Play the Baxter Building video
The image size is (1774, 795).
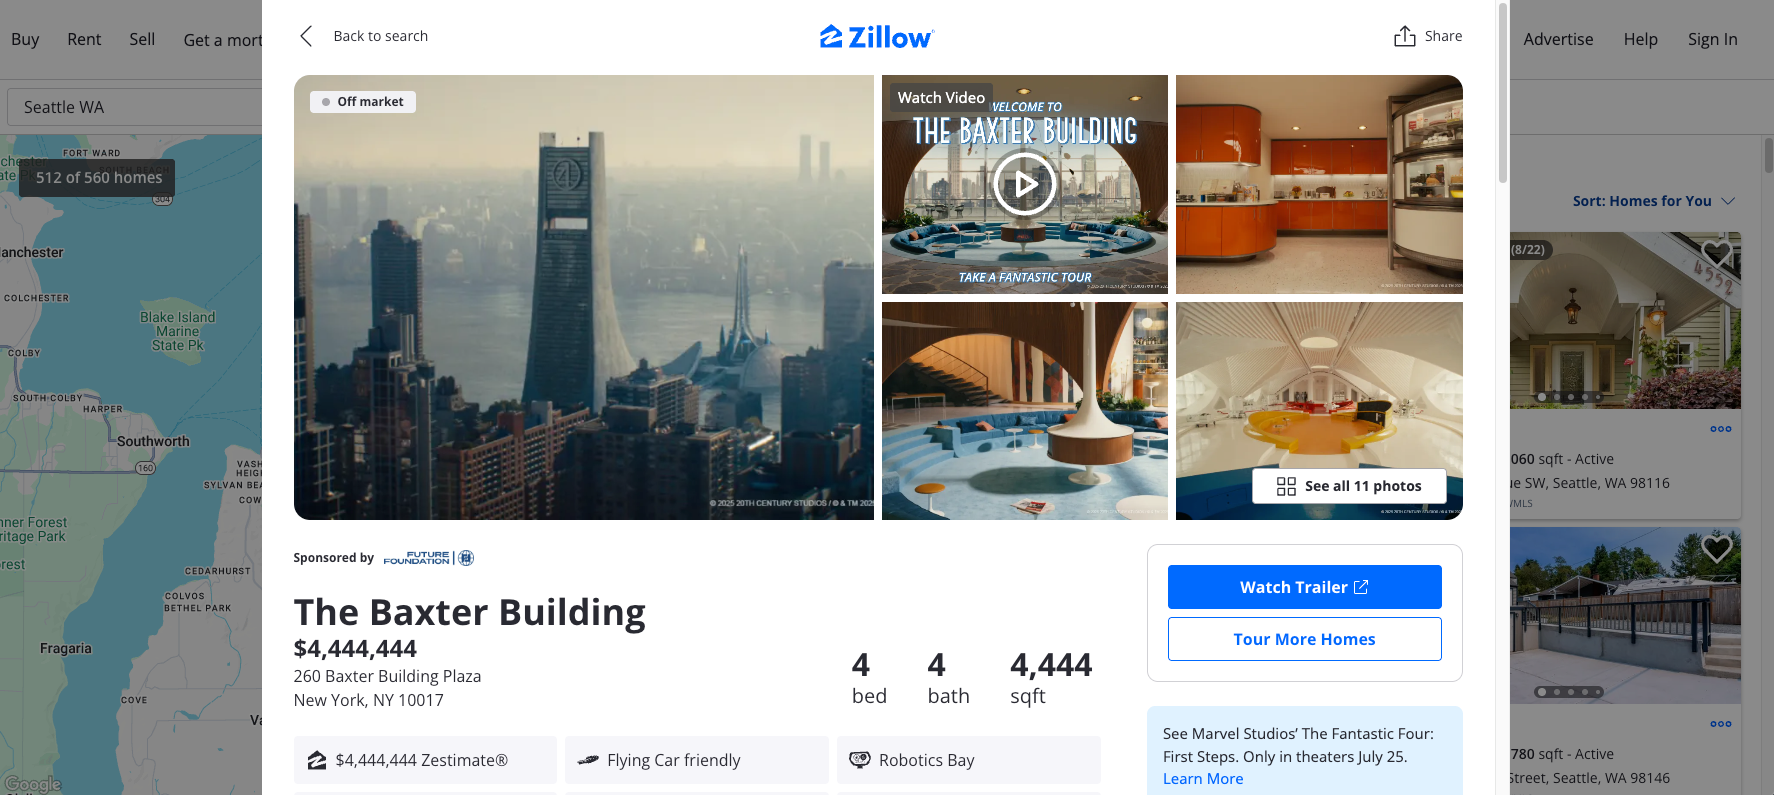tap(1024, 184)
